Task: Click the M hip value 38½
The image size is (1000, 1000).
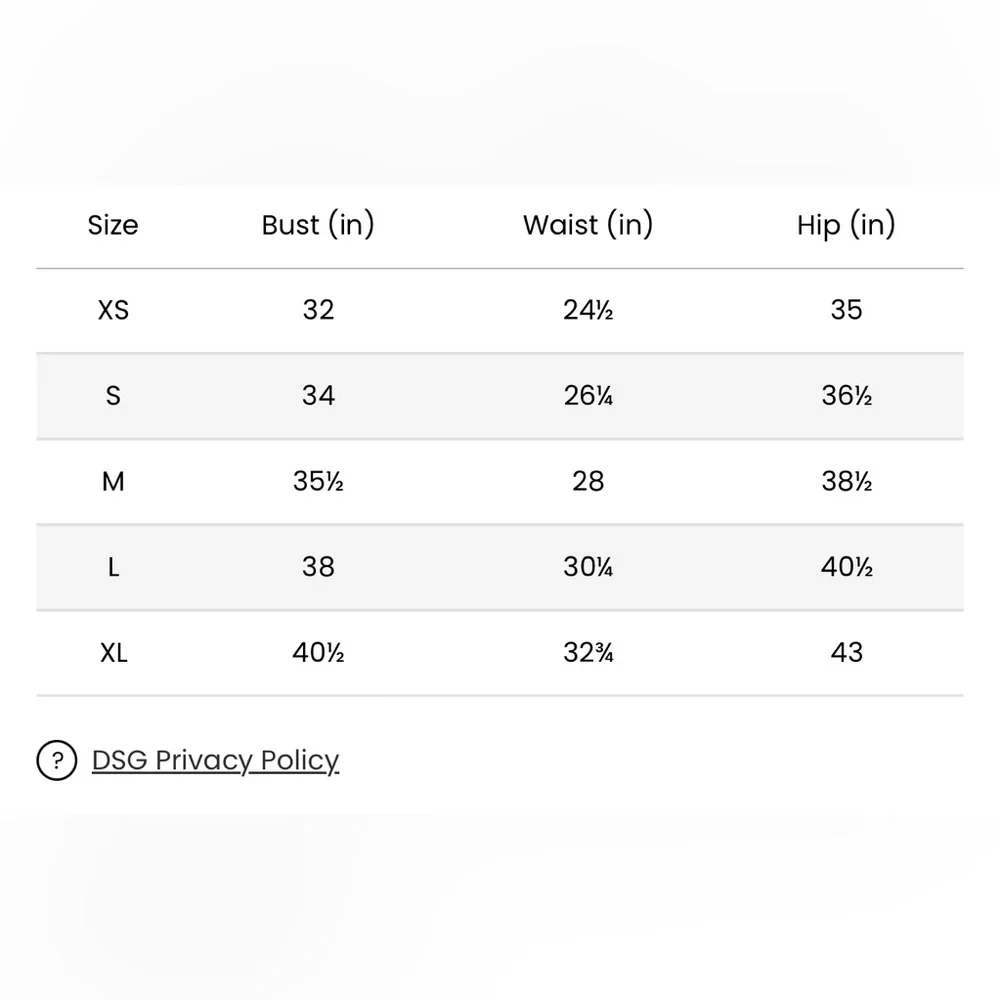Action: pyautogui.click(x=847, y=482)
